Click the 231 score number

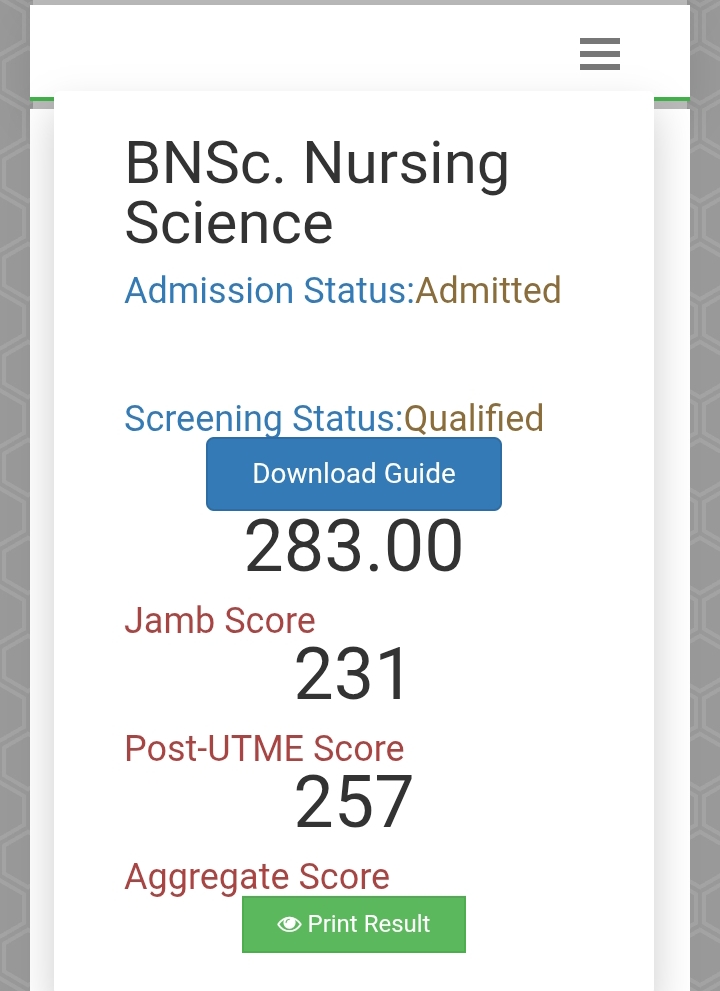(353, 675)
